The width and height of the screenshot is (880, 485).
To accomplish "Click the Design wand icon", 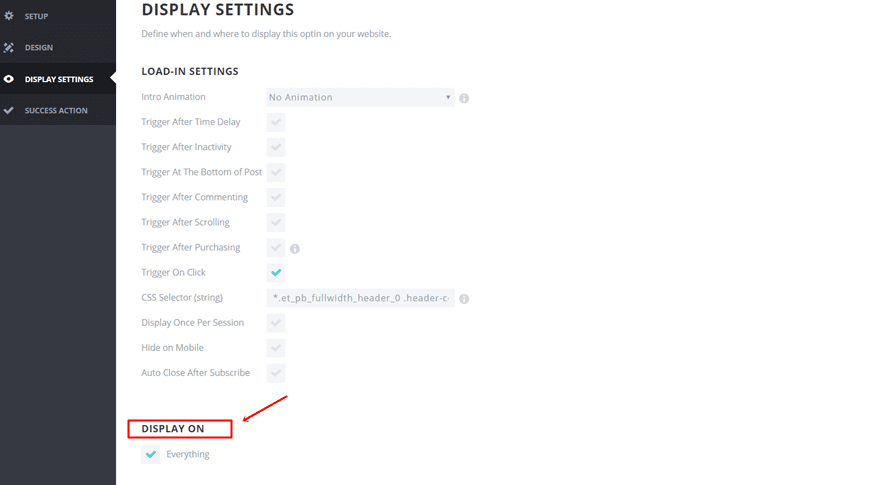I will pos(9,48).
